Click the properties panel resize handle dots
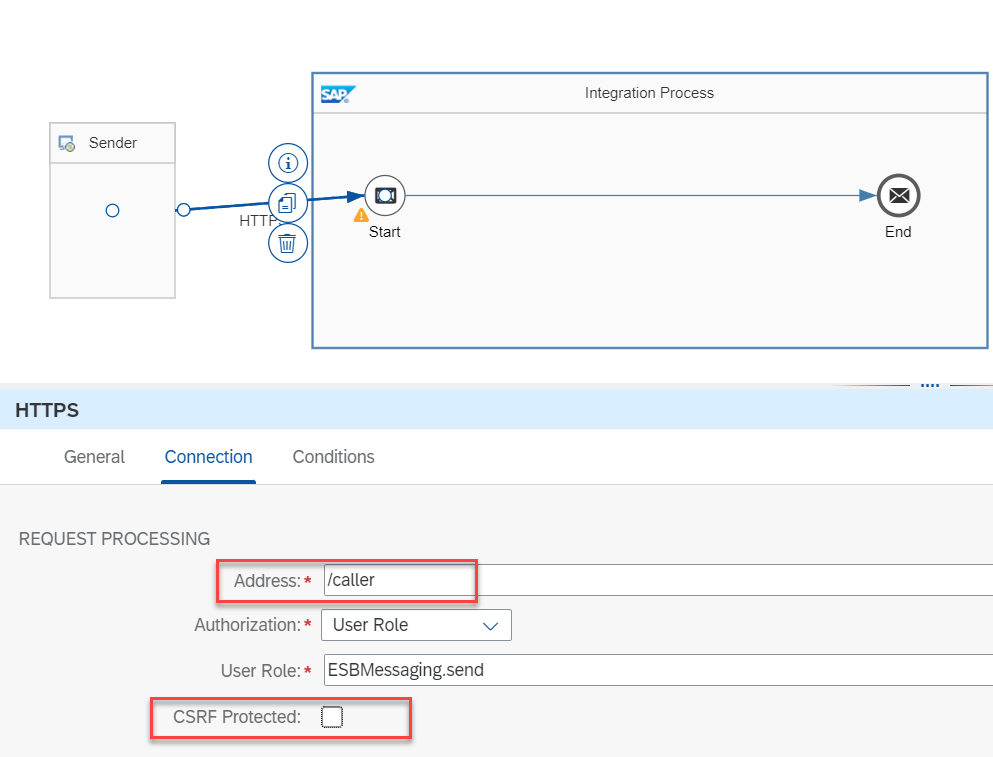 pyautogui.click(x=930, y=383)
